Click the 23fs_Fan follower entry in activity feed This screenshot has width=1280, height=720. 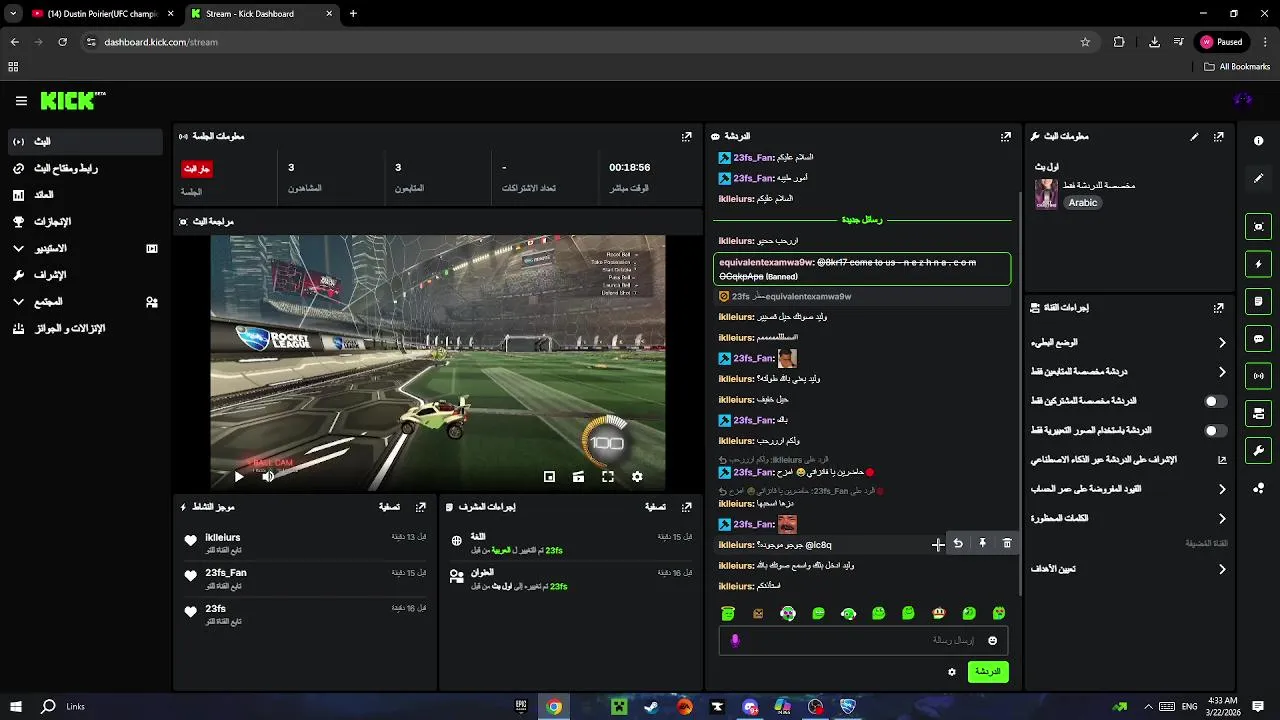[305, 578]
